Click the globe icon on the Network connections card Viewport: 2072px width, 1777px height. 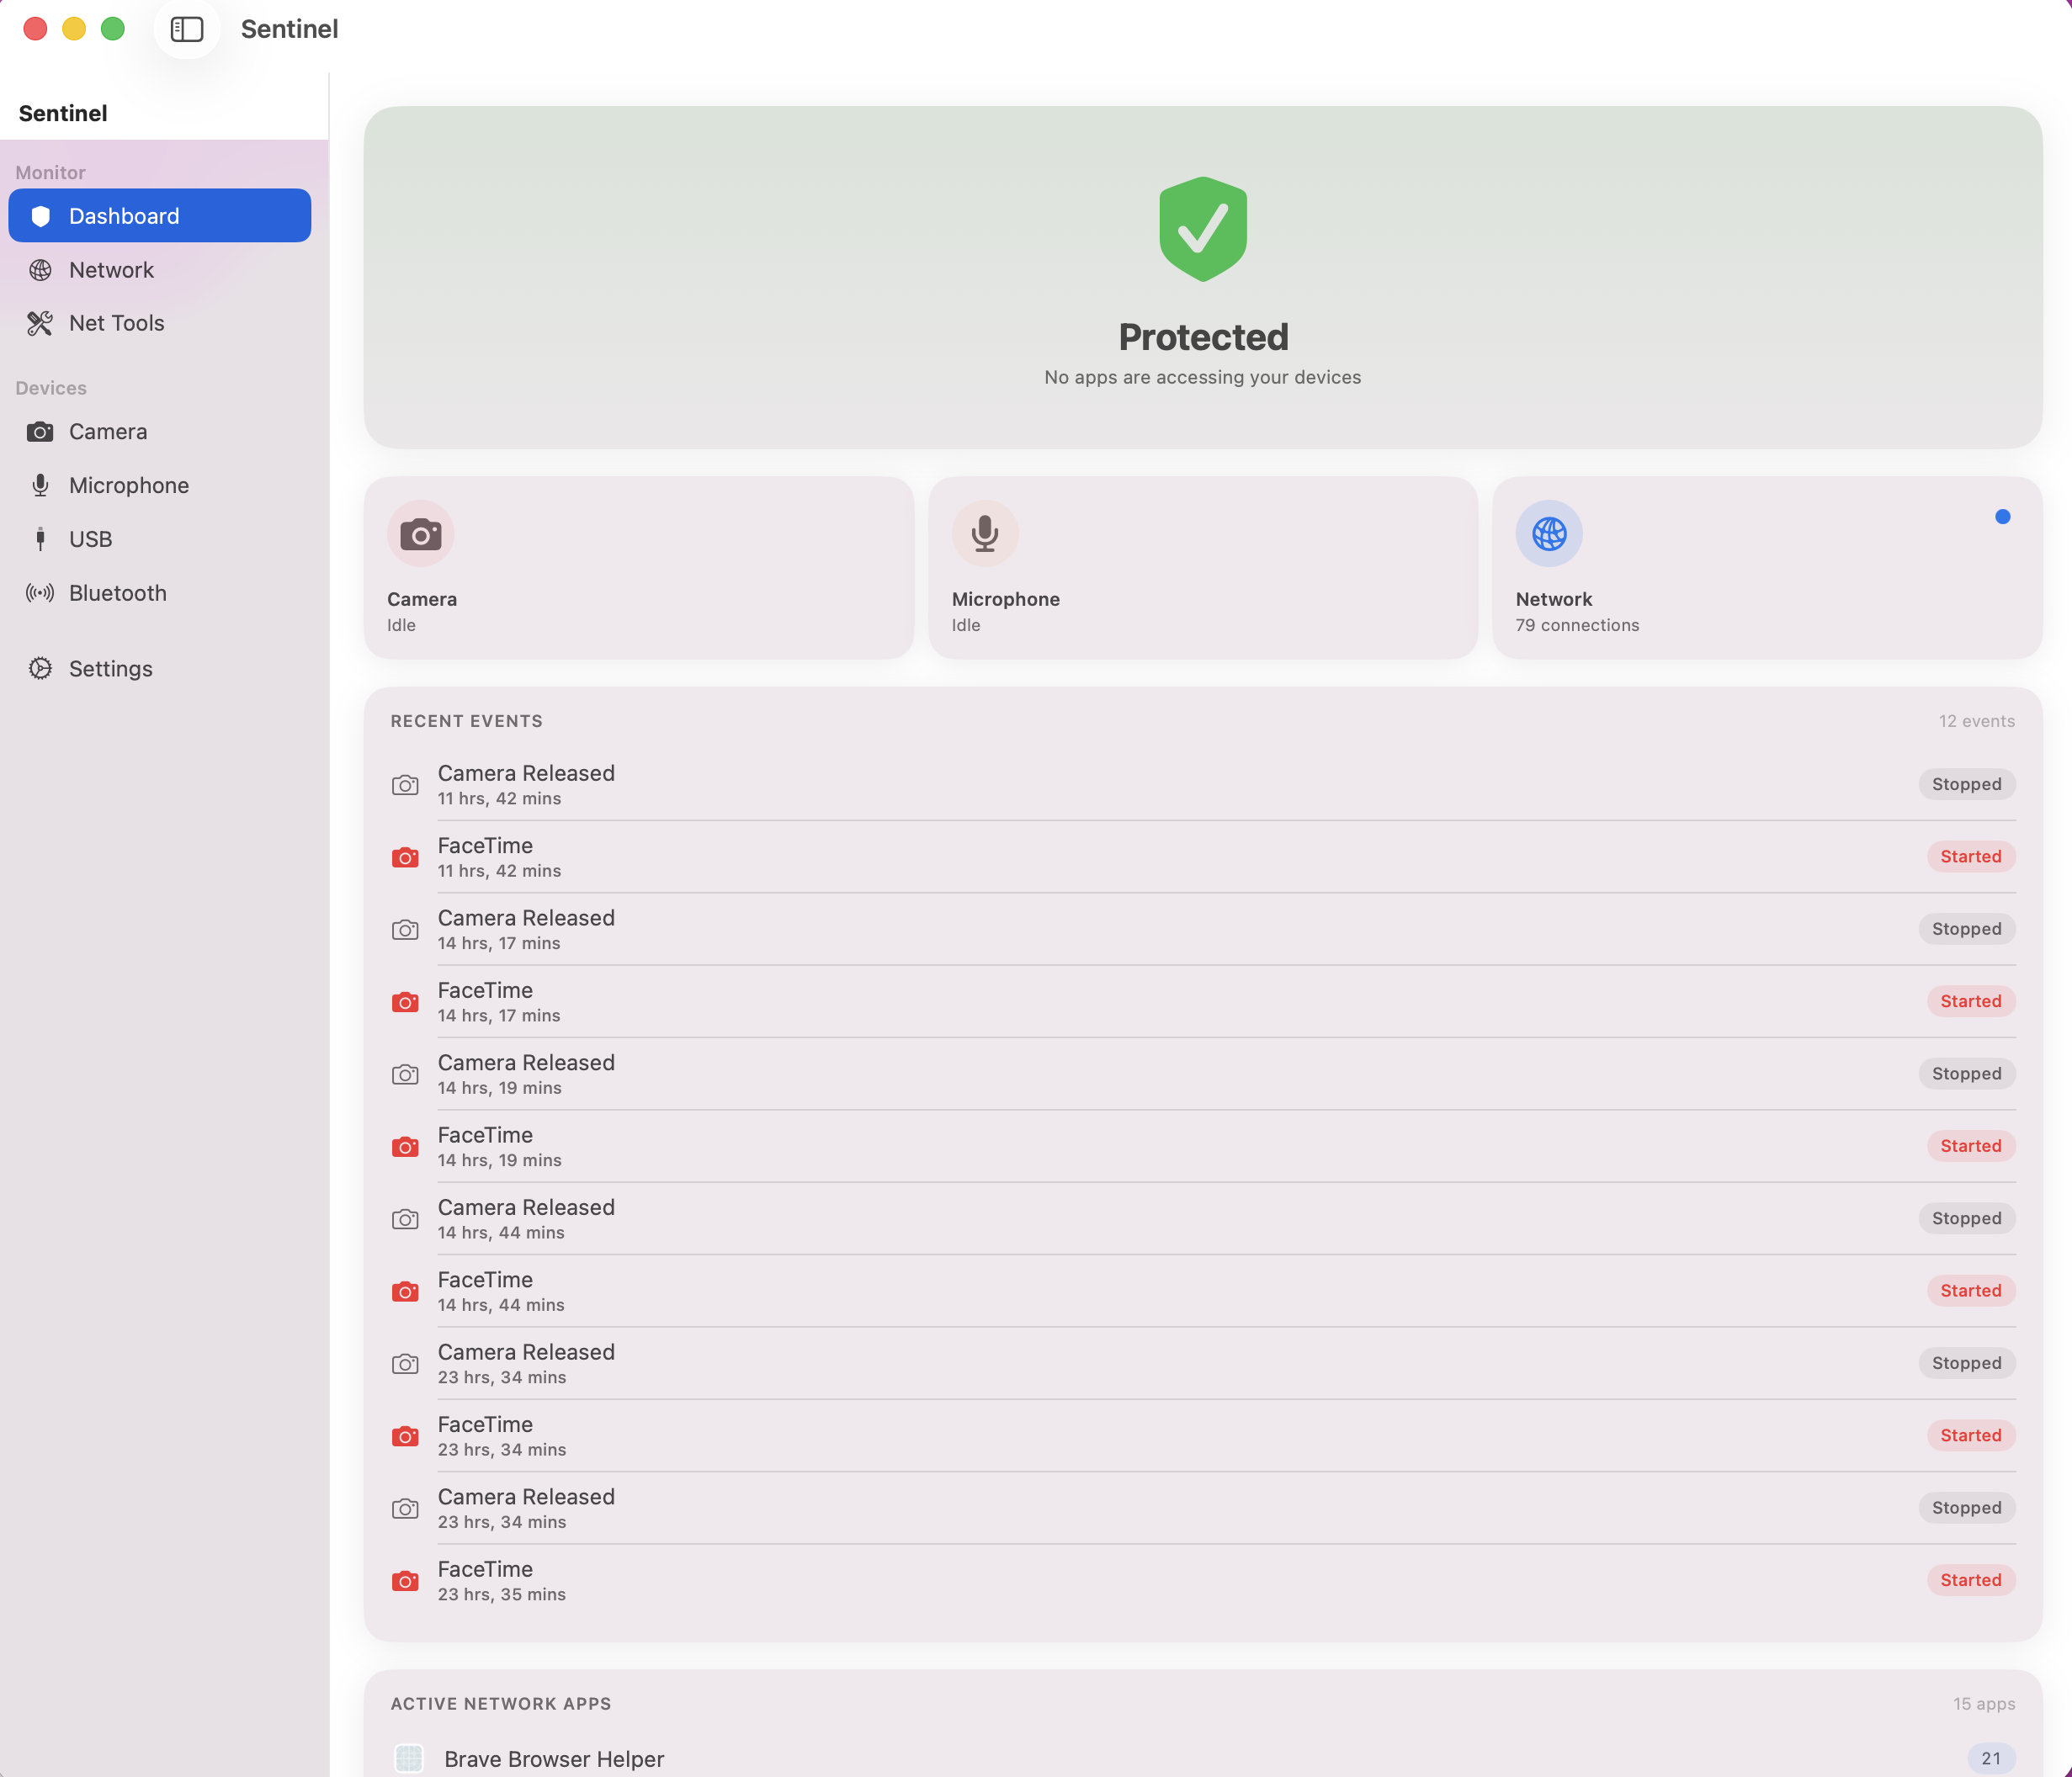tap(1549, 533)
